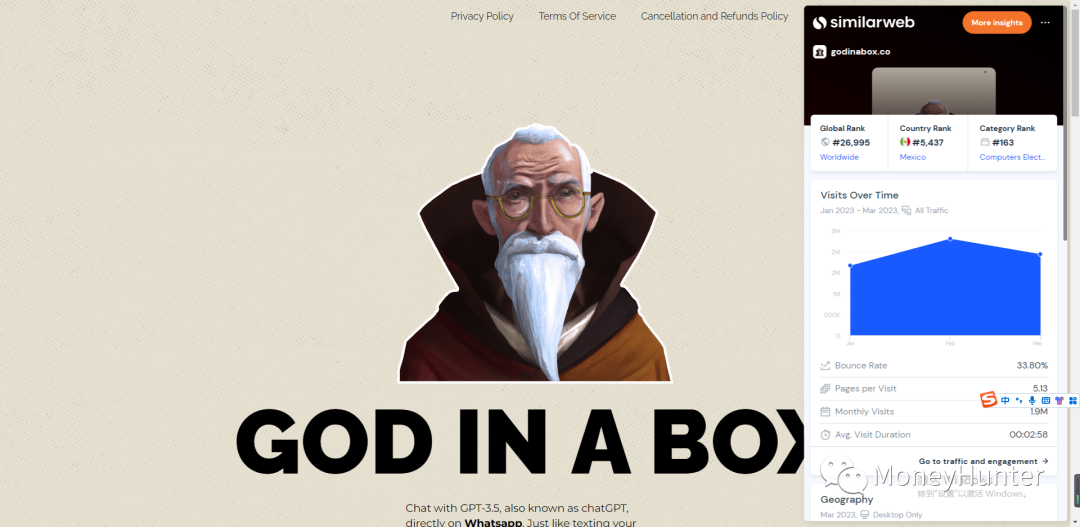This screenshot has height=527, width=1080.
Task: Click the Monthly Visits label
Action: pos(864,411)
